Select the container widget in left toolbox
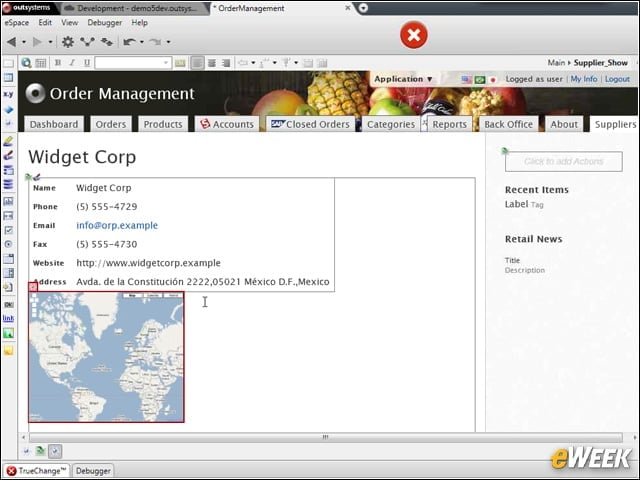Image resolution: width=640 pixels, height=480 pixels. tap(8, 63)
